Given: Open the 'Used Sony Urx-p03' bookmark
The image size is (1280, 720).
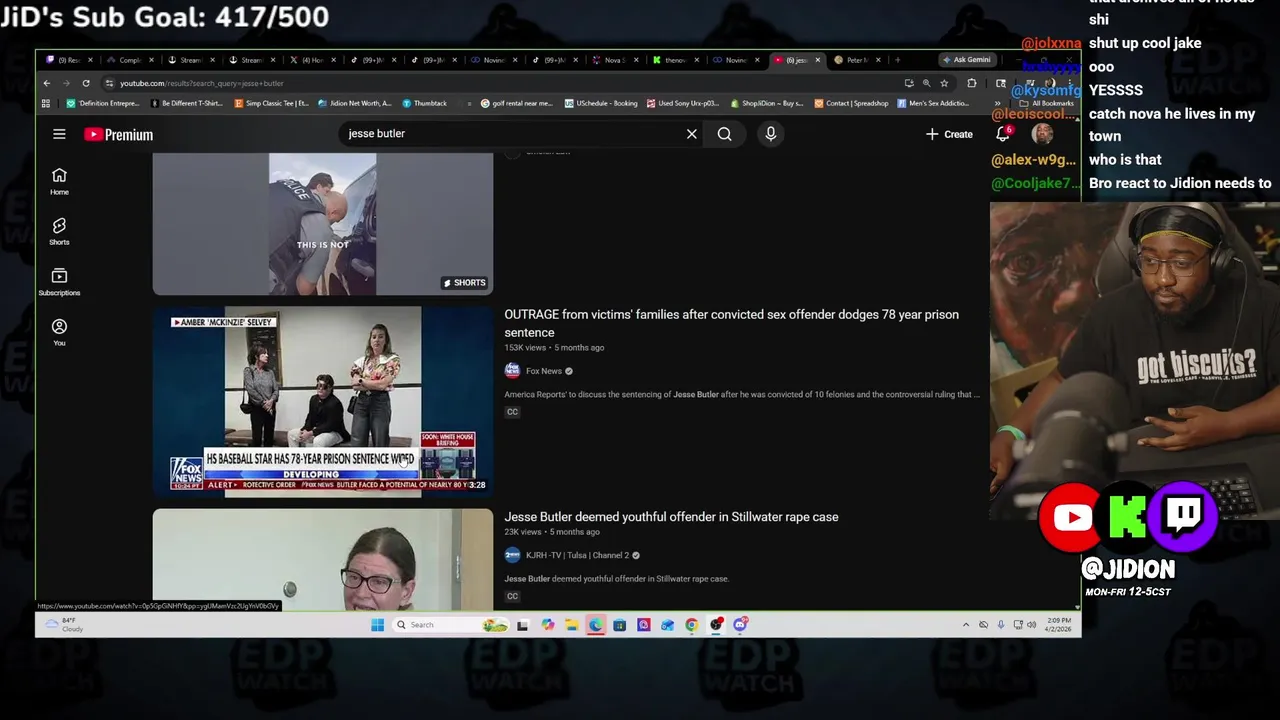Looking at the screenshot, I should point(683,103).
